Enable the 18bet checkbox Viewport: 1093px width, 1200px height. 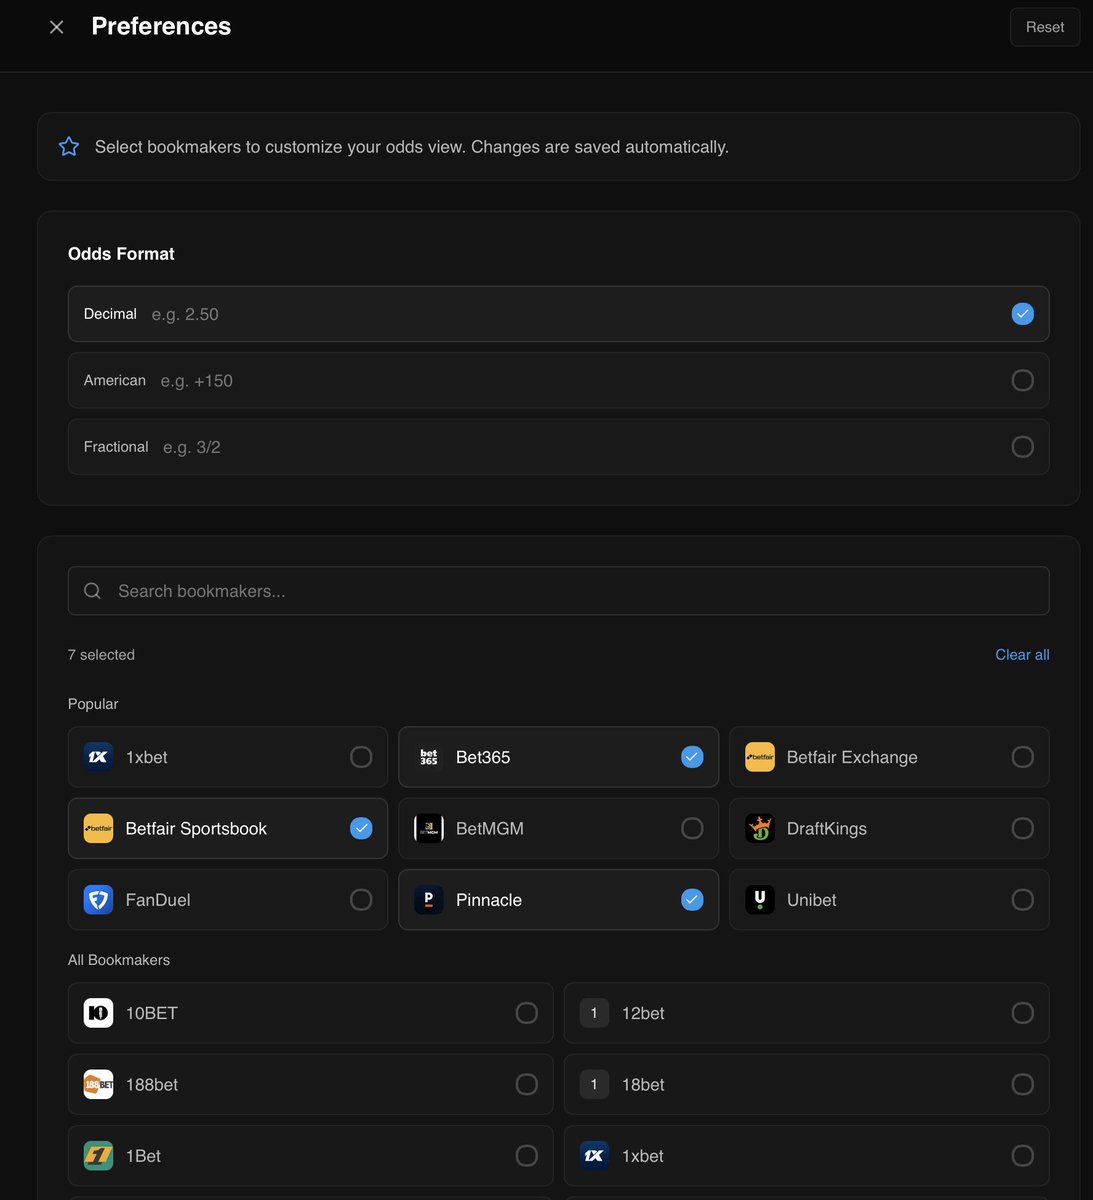[1022, 1084]
